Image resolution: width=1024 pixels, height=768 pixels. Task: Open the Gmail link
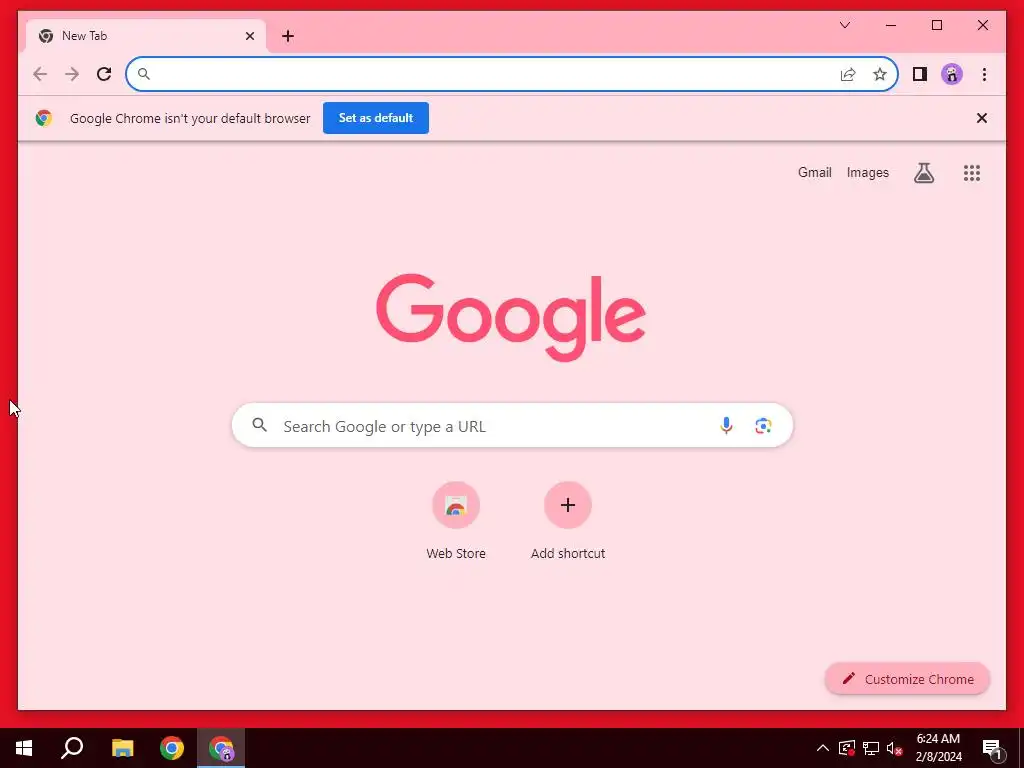tap(814, 173)
